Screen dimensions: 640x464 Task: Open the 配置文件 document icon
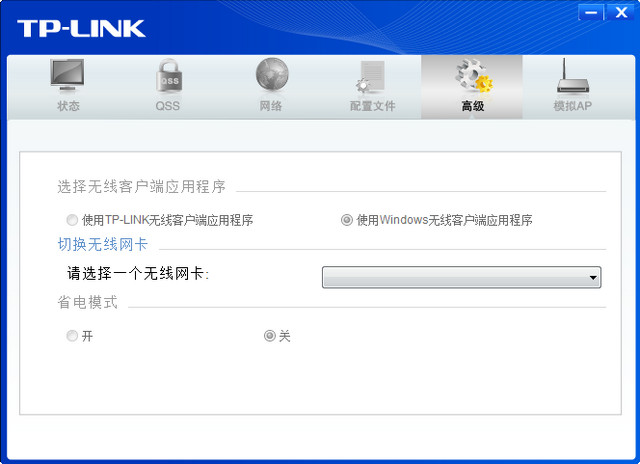click(x=371, y=77)
